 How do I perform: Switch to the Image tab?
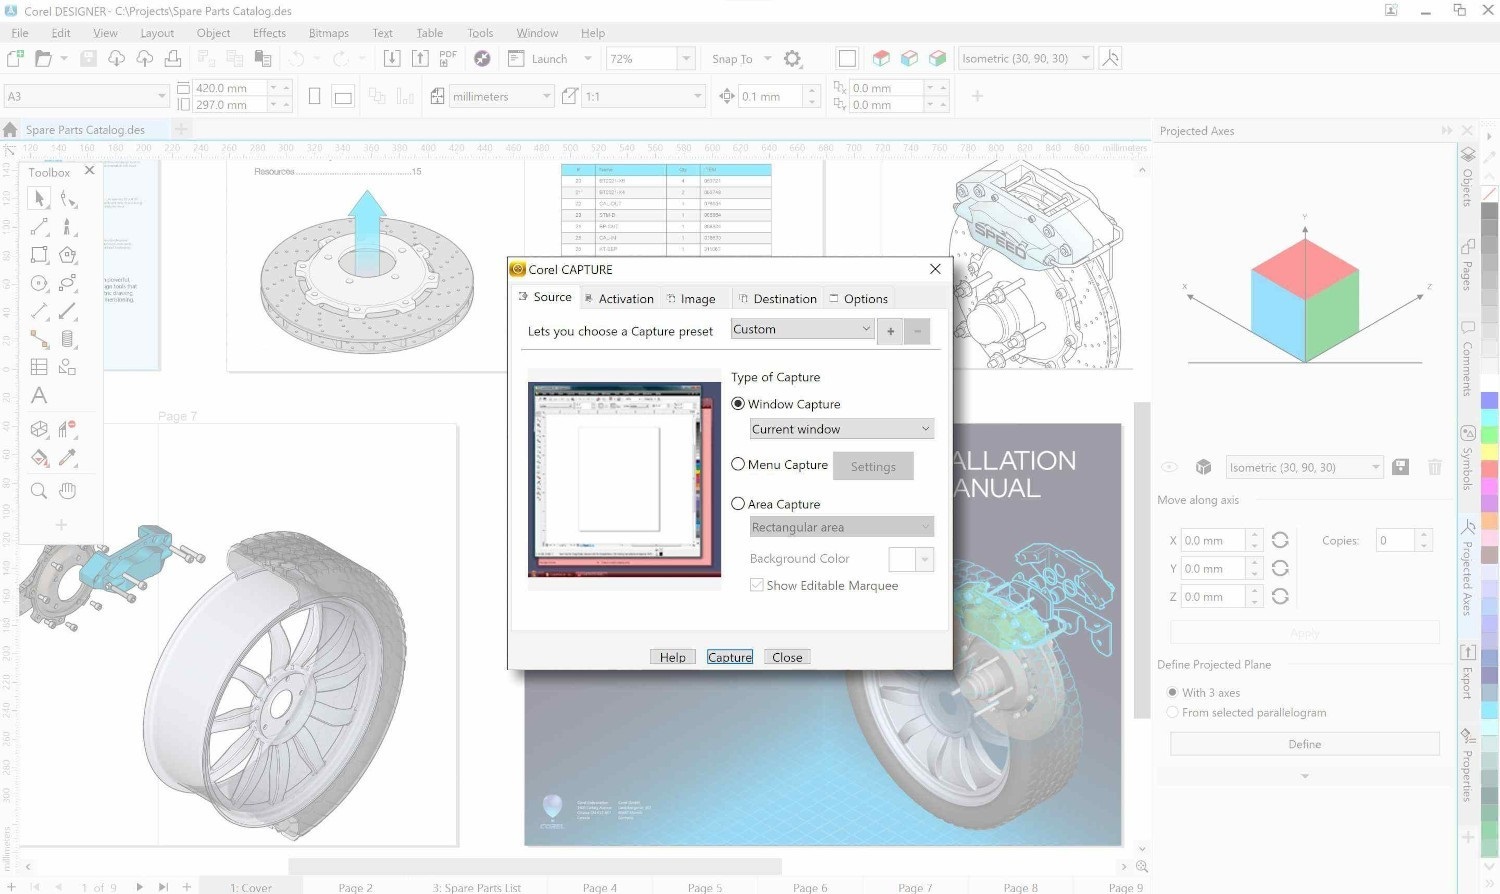click(x=691, y=298)
